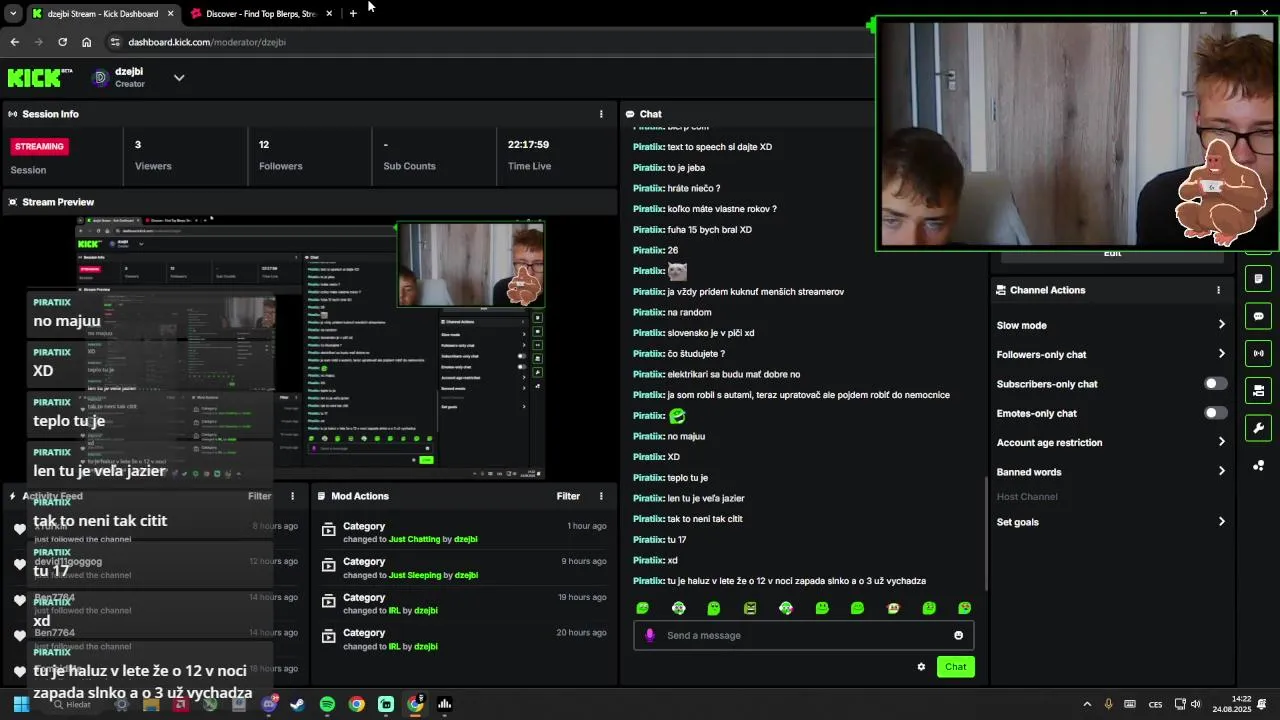The width and height of the screenshot is (1280, 720).
Task: Open the volume control in system tray
Action: click(x=1196, y=704)
